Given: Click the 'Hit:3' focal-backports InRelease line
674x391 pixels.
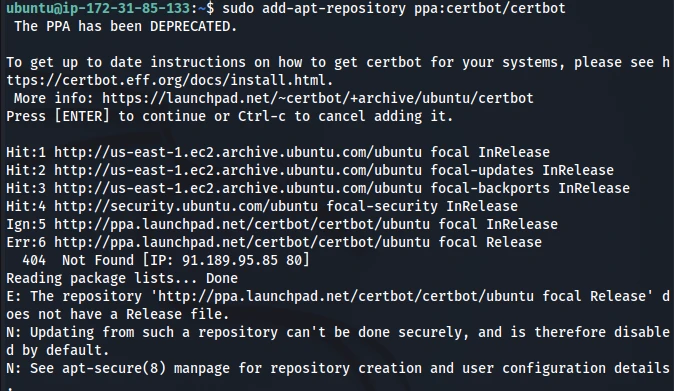Looking at the screenshot, I should 318,189.
